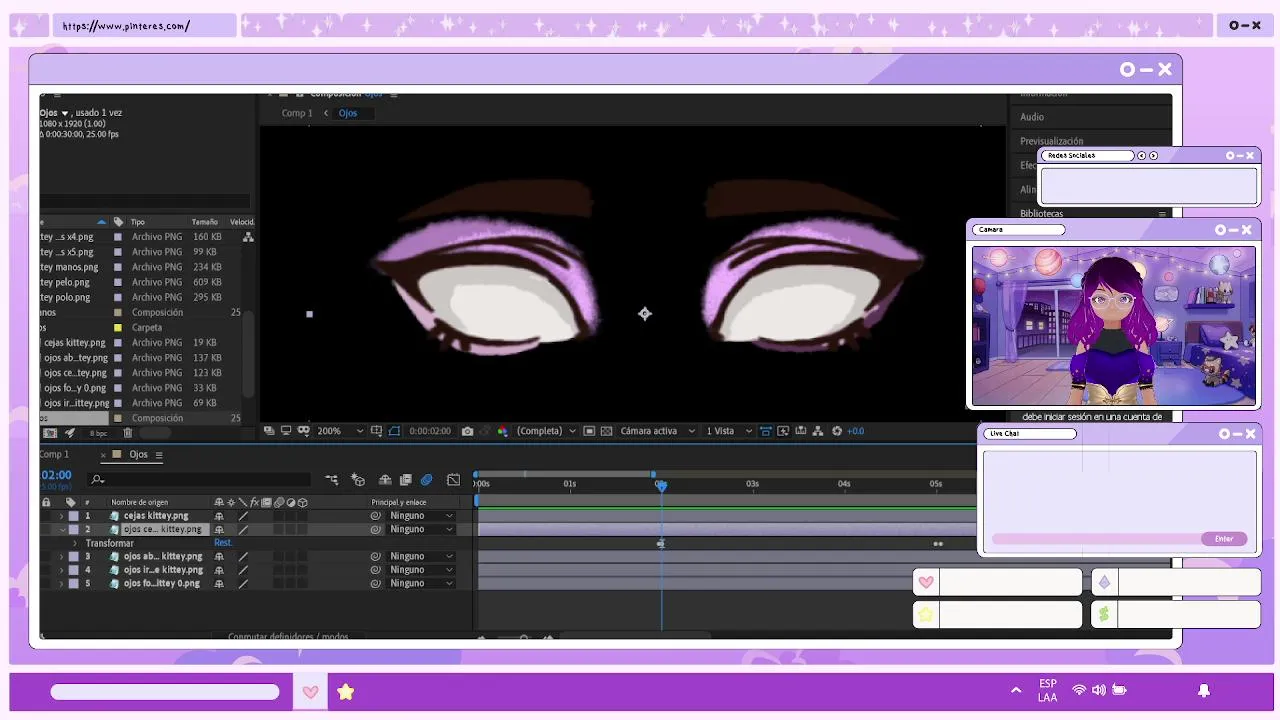The height and width of the screenshot is (720, 1280).
Task: Toggle shy switch for ojos ce... kittey.png
Action: 219,529
